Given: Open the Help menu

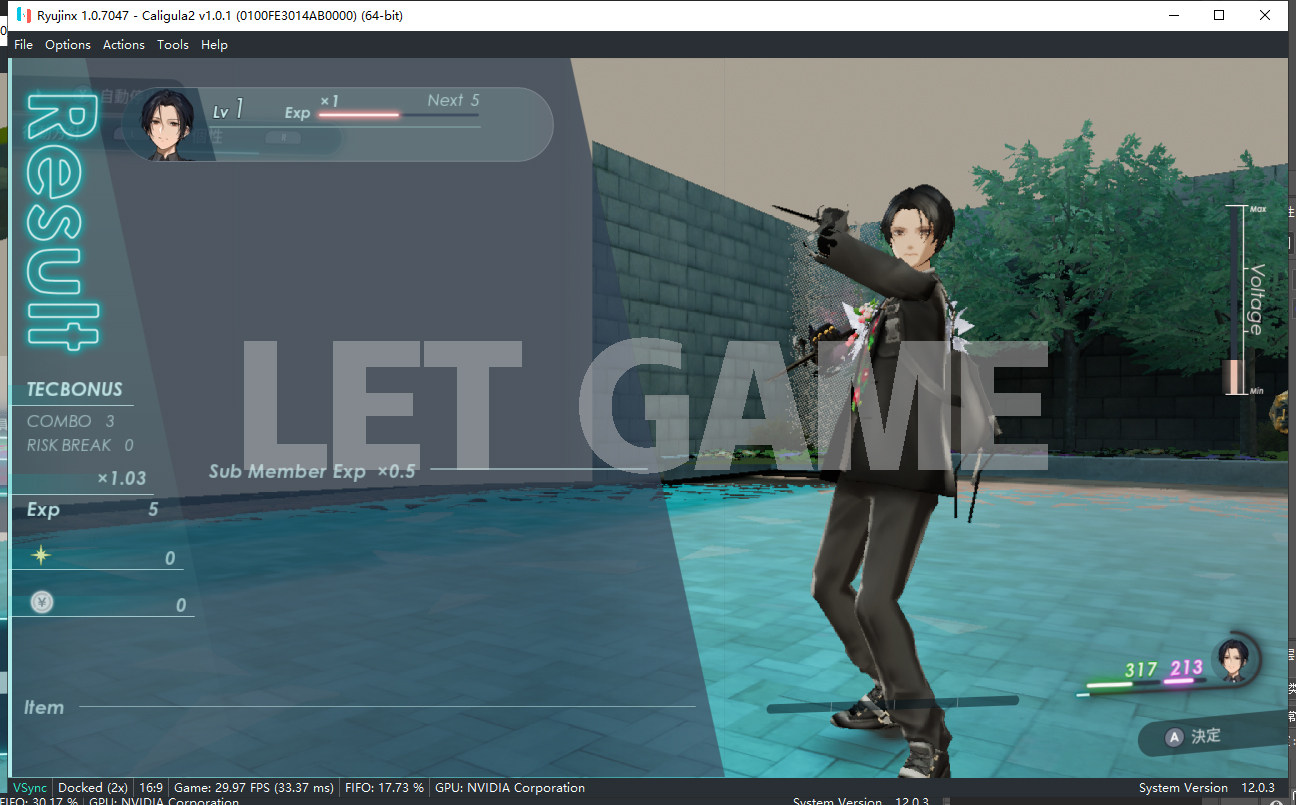Looking at the screenshot, I should tap(214, 45).
